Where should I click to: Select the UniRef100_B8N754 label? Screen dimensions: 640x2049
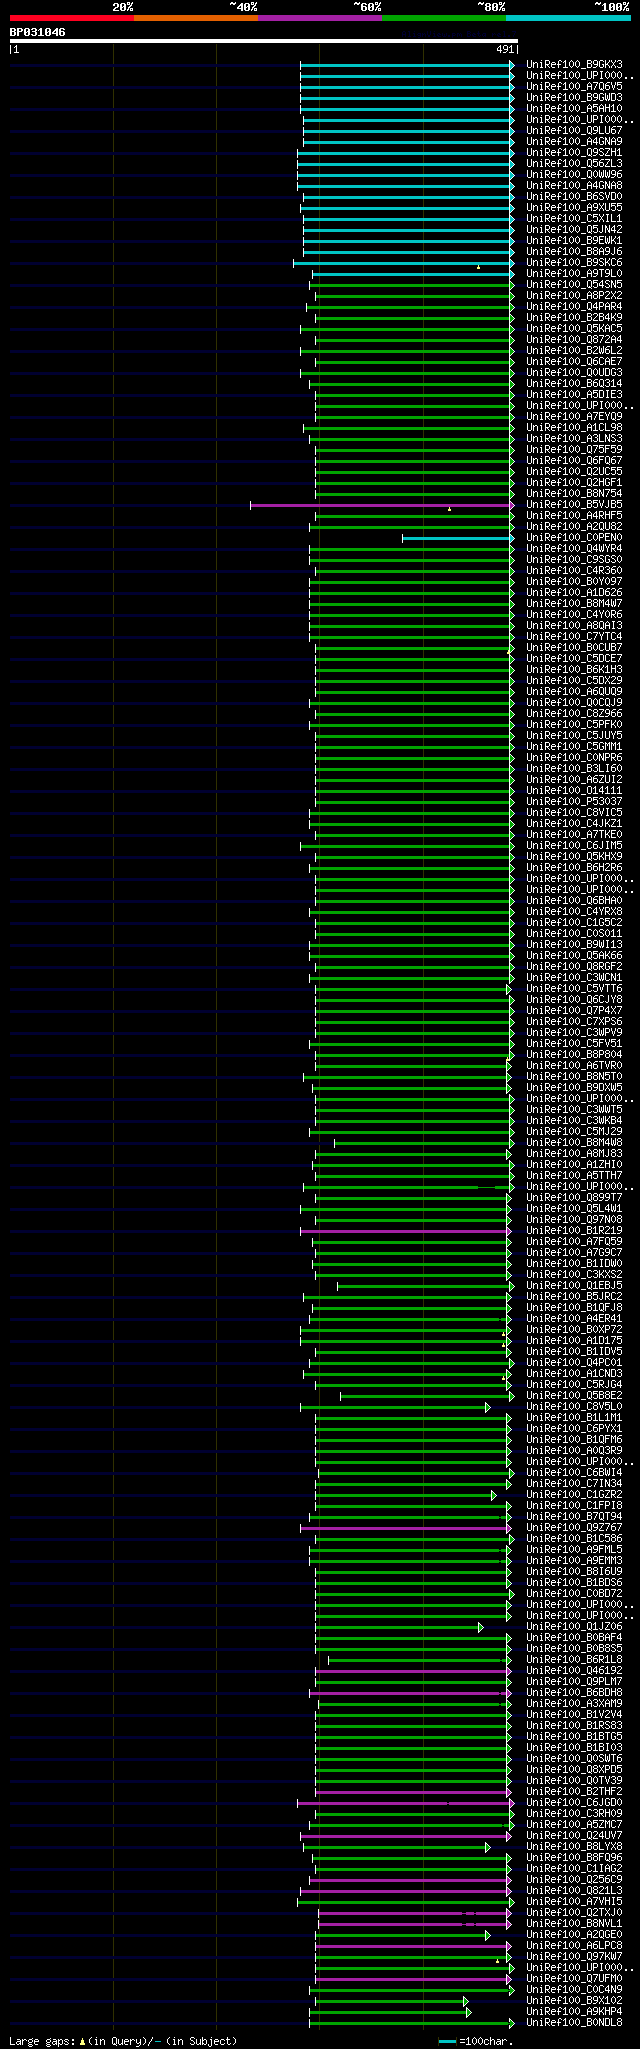(574, 494)
